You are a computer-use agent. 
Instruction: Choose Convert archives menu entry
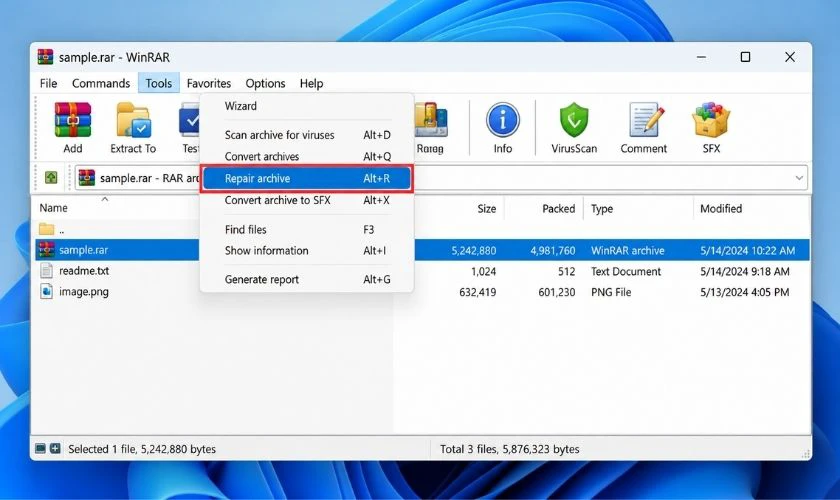pyautogui.click(x=306, y=156)
